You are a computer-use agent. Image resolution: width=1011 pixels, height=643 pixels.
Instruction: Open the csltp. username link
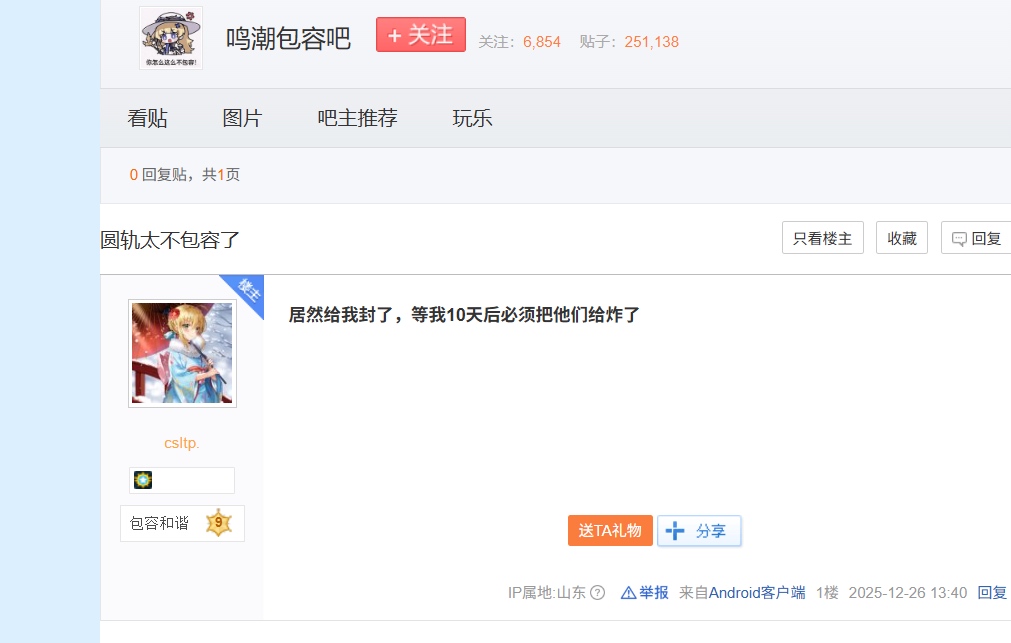tap(182, 443)
